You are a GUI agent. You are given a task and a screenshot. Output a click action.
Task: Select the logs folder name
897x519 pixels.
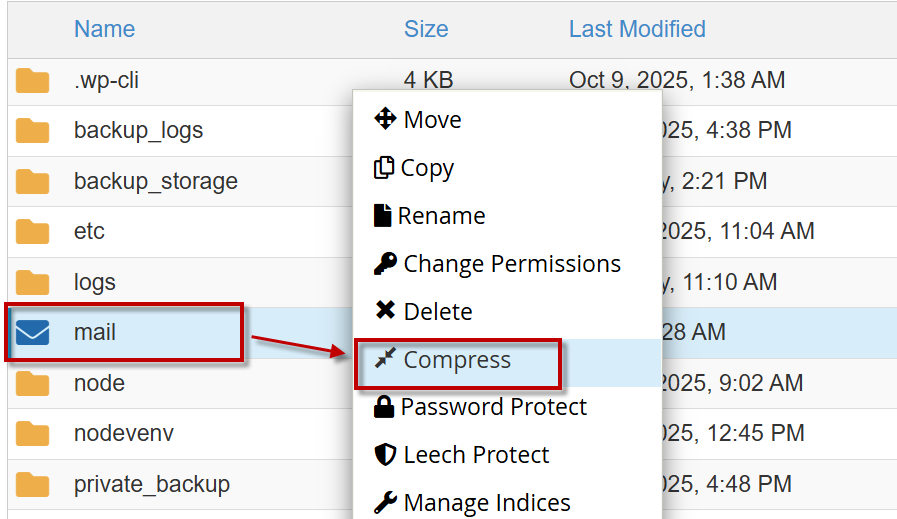(95, 283)
